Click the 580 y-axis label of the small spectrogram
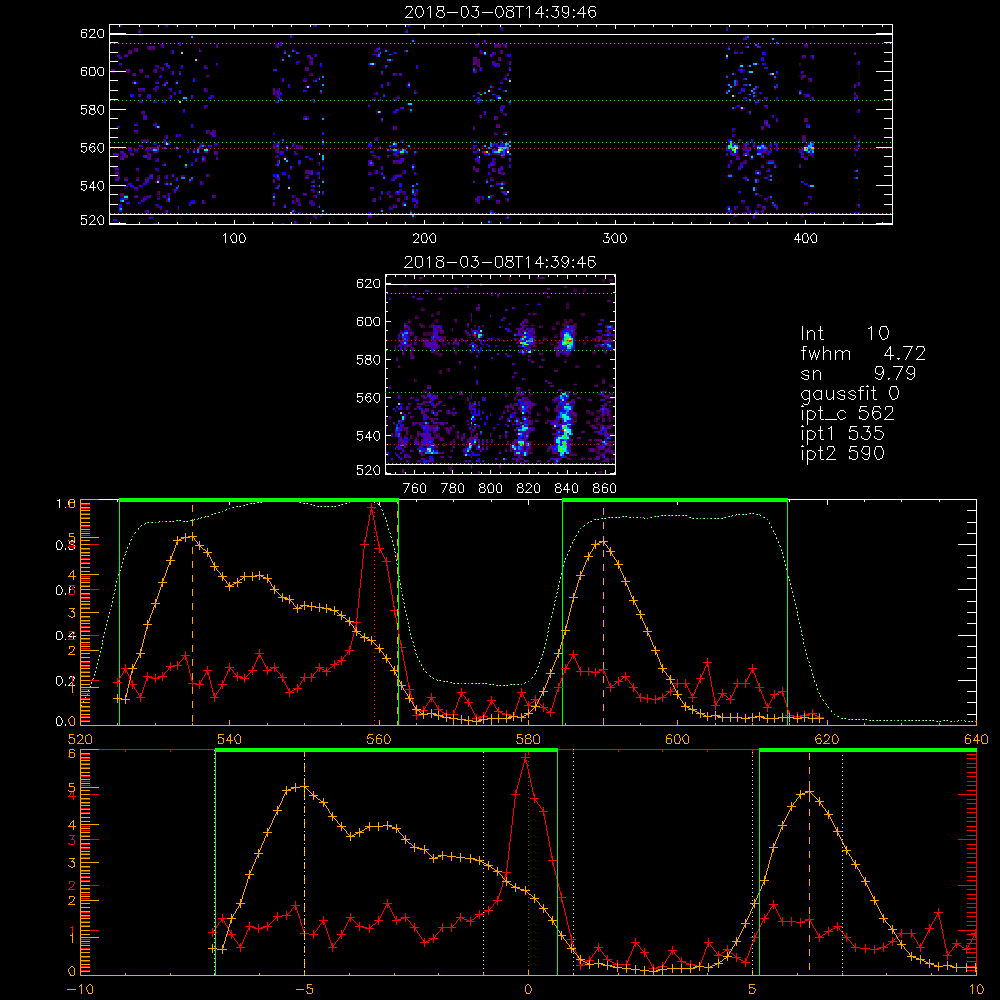This screenshot has height=1000, width=1000. point(369,360)
